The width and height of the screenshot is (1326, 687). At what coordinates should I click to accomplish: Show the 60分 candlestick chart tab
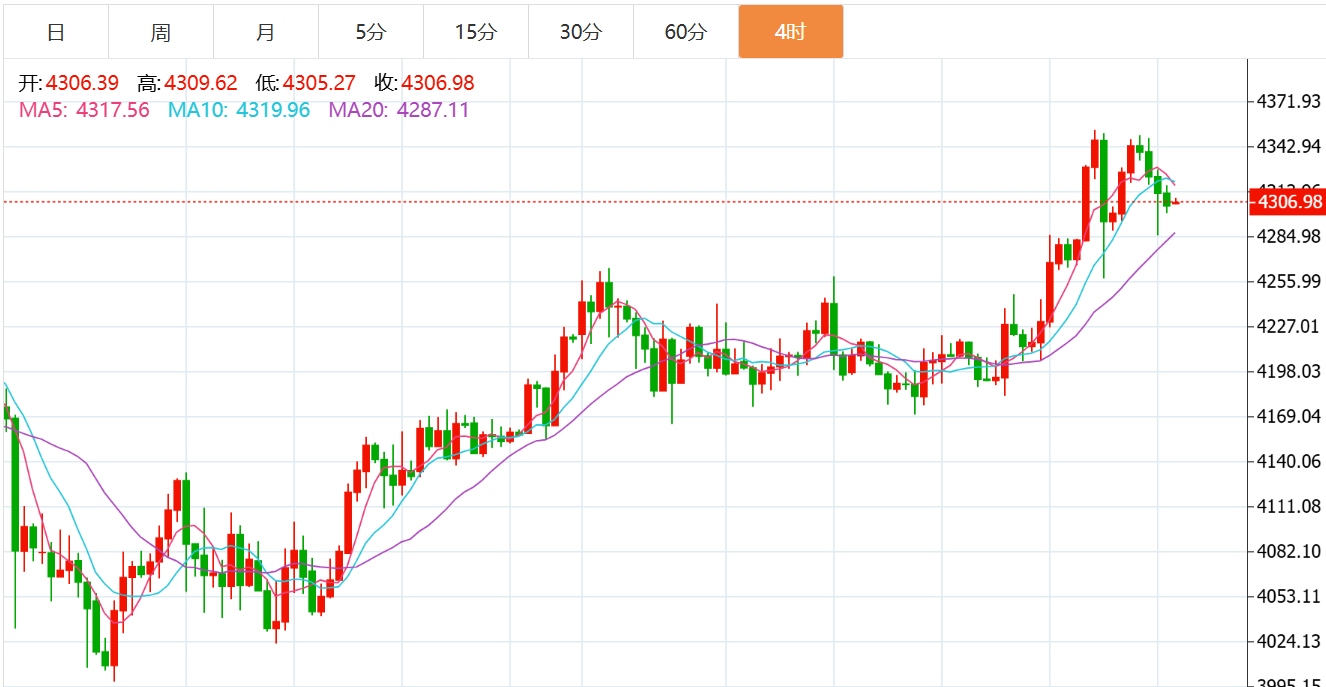[x=685, y=32]
